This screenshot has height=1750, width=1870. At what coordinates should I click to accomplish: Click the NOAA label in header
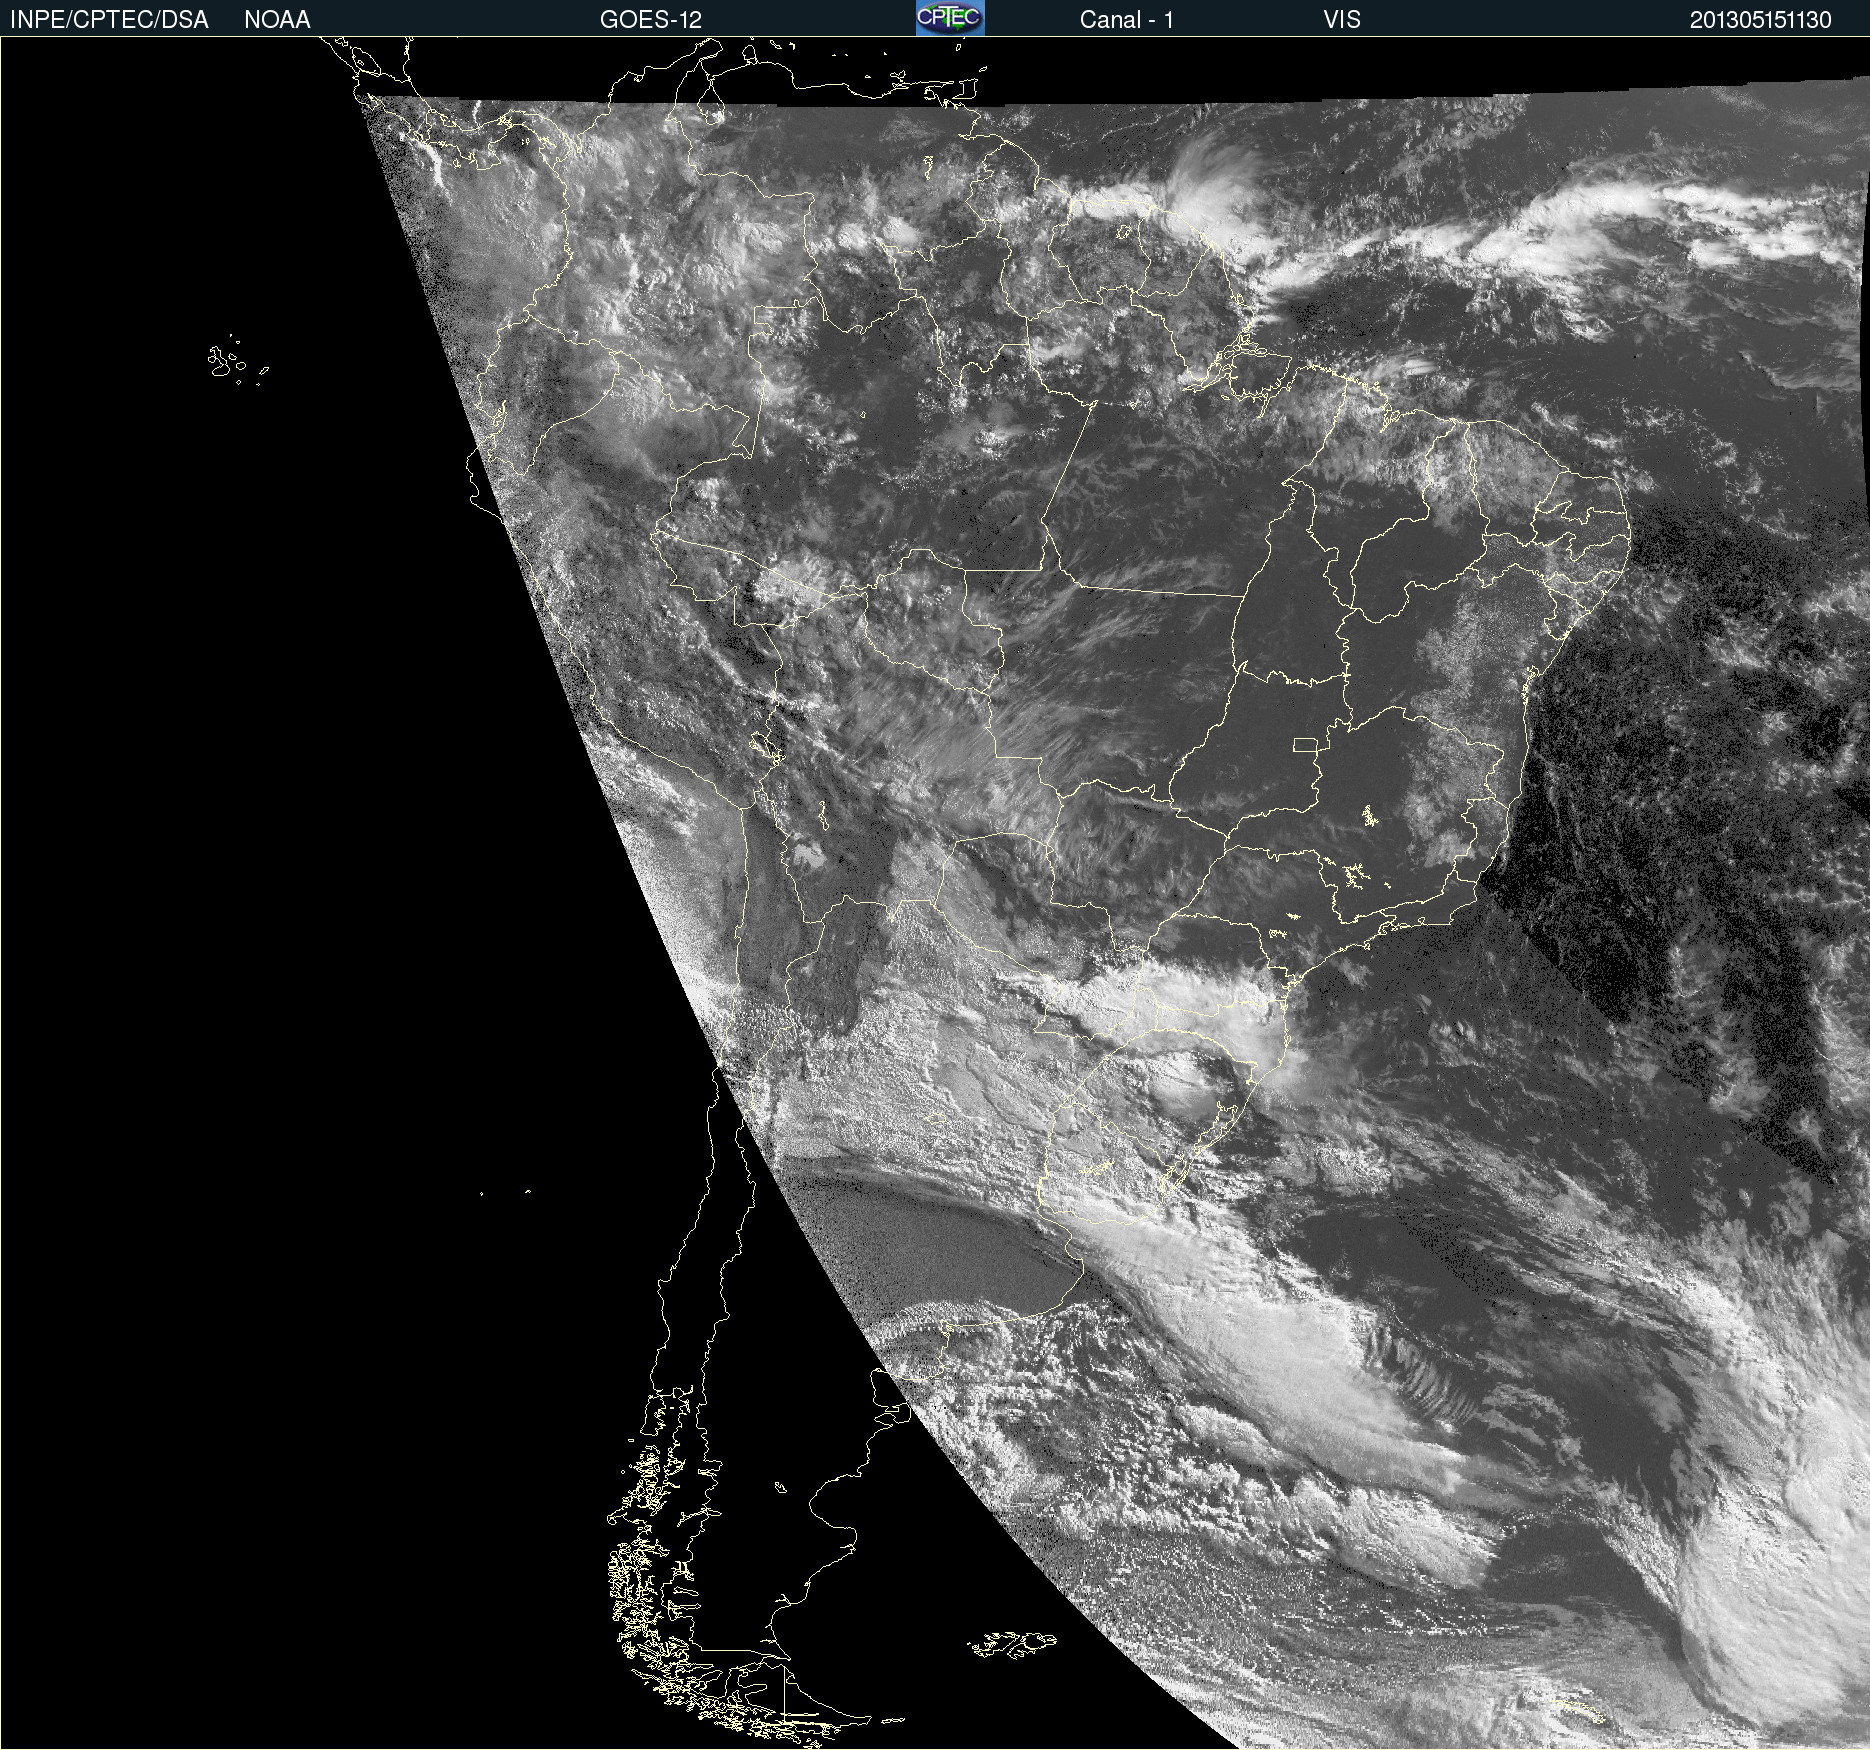pos(277,20)
